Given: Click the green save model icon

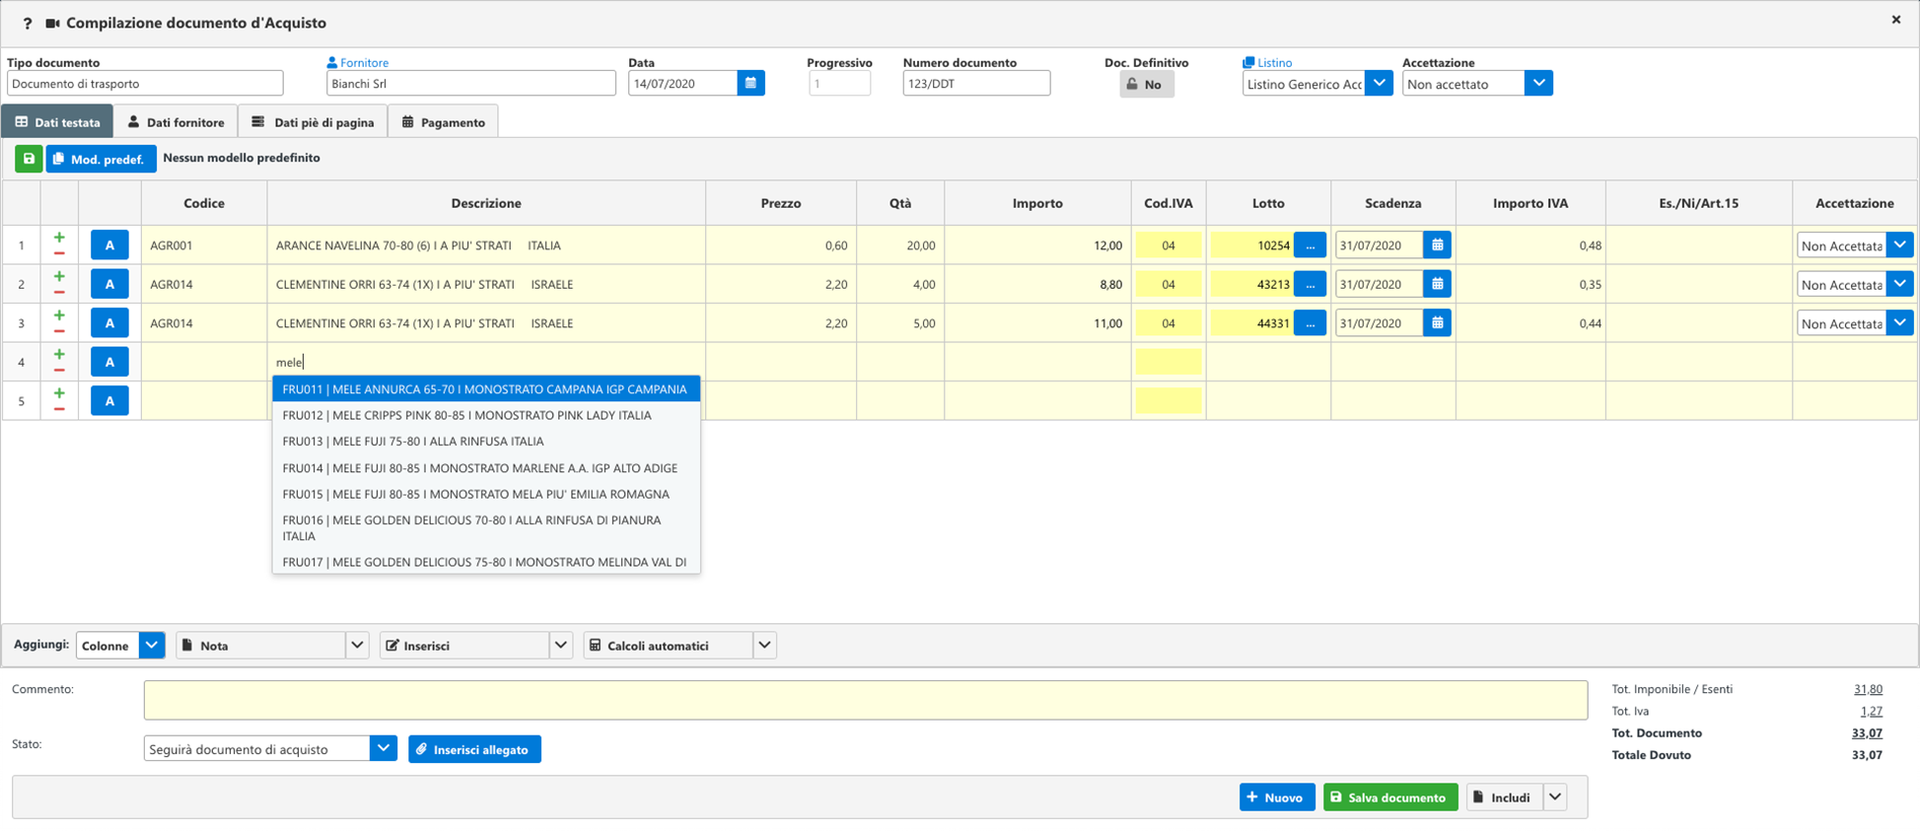Looking at the screenshot, I should [x=29, y=158].
